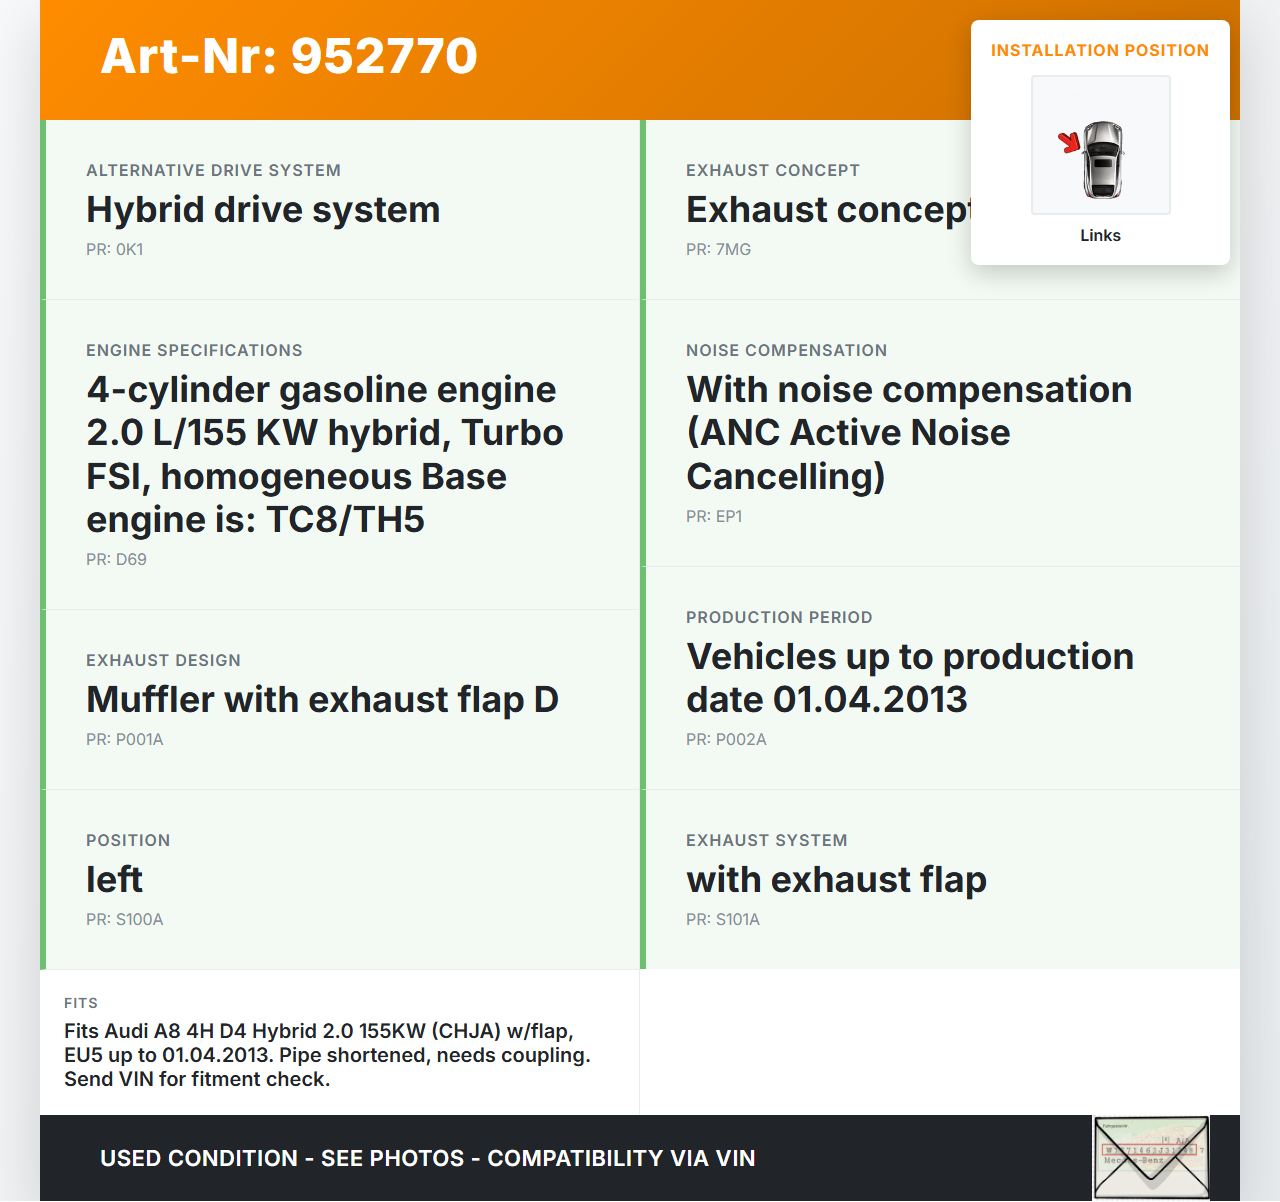Click the PR: D69 code
Viewport: 1280px width, 1202px height.
coord(116,560)
